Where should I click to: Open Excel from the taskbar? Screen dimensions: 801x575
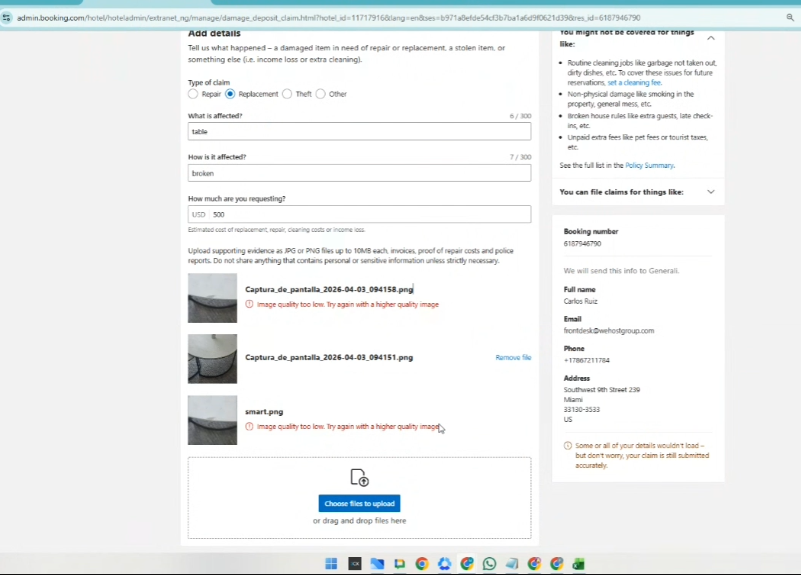coord(579,563)
